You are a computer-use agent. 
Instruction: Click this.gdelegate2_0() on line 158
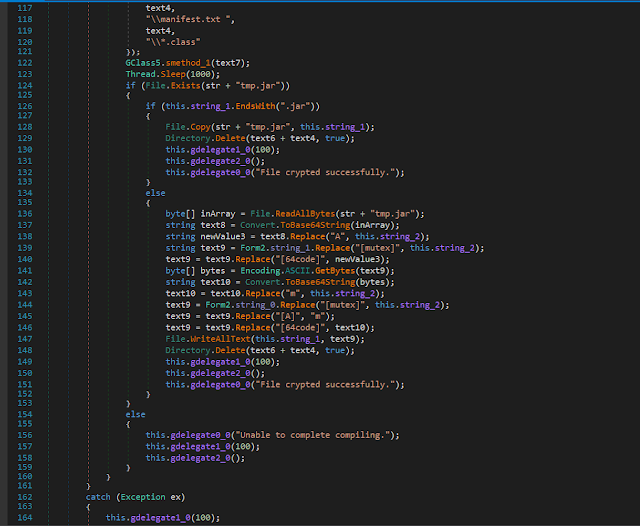(x=195, y=458)
